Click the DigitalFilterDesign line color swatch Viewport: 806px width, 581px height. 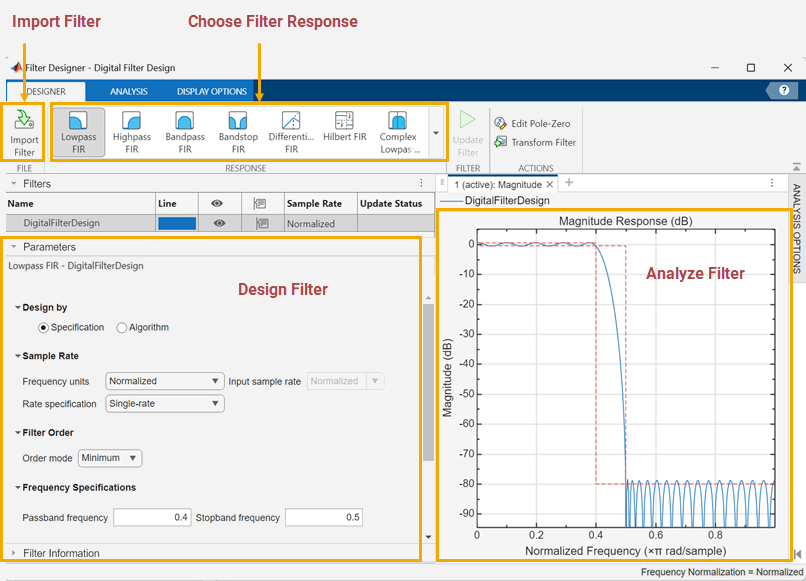point(177,222)
